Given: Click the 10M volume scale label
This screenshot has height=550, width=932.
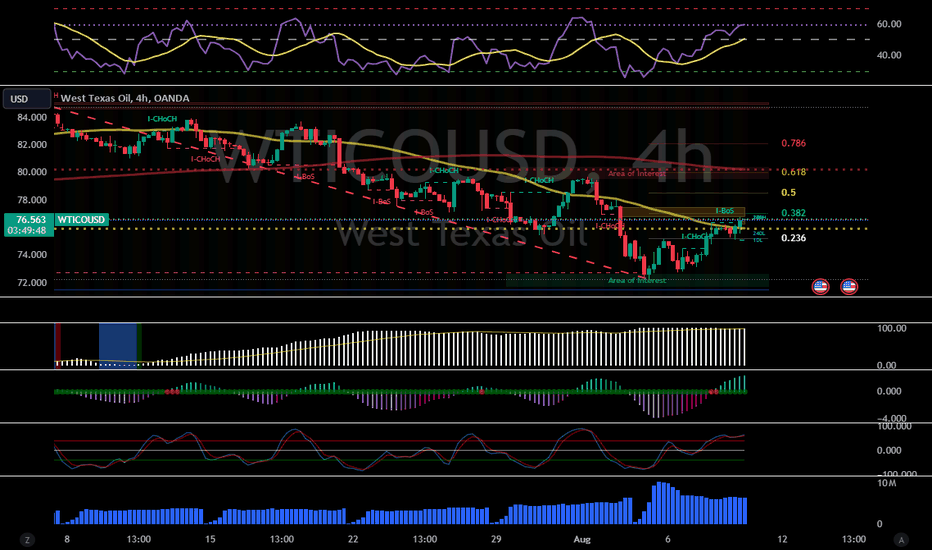Looking at the screenshot, I should 886,483.
